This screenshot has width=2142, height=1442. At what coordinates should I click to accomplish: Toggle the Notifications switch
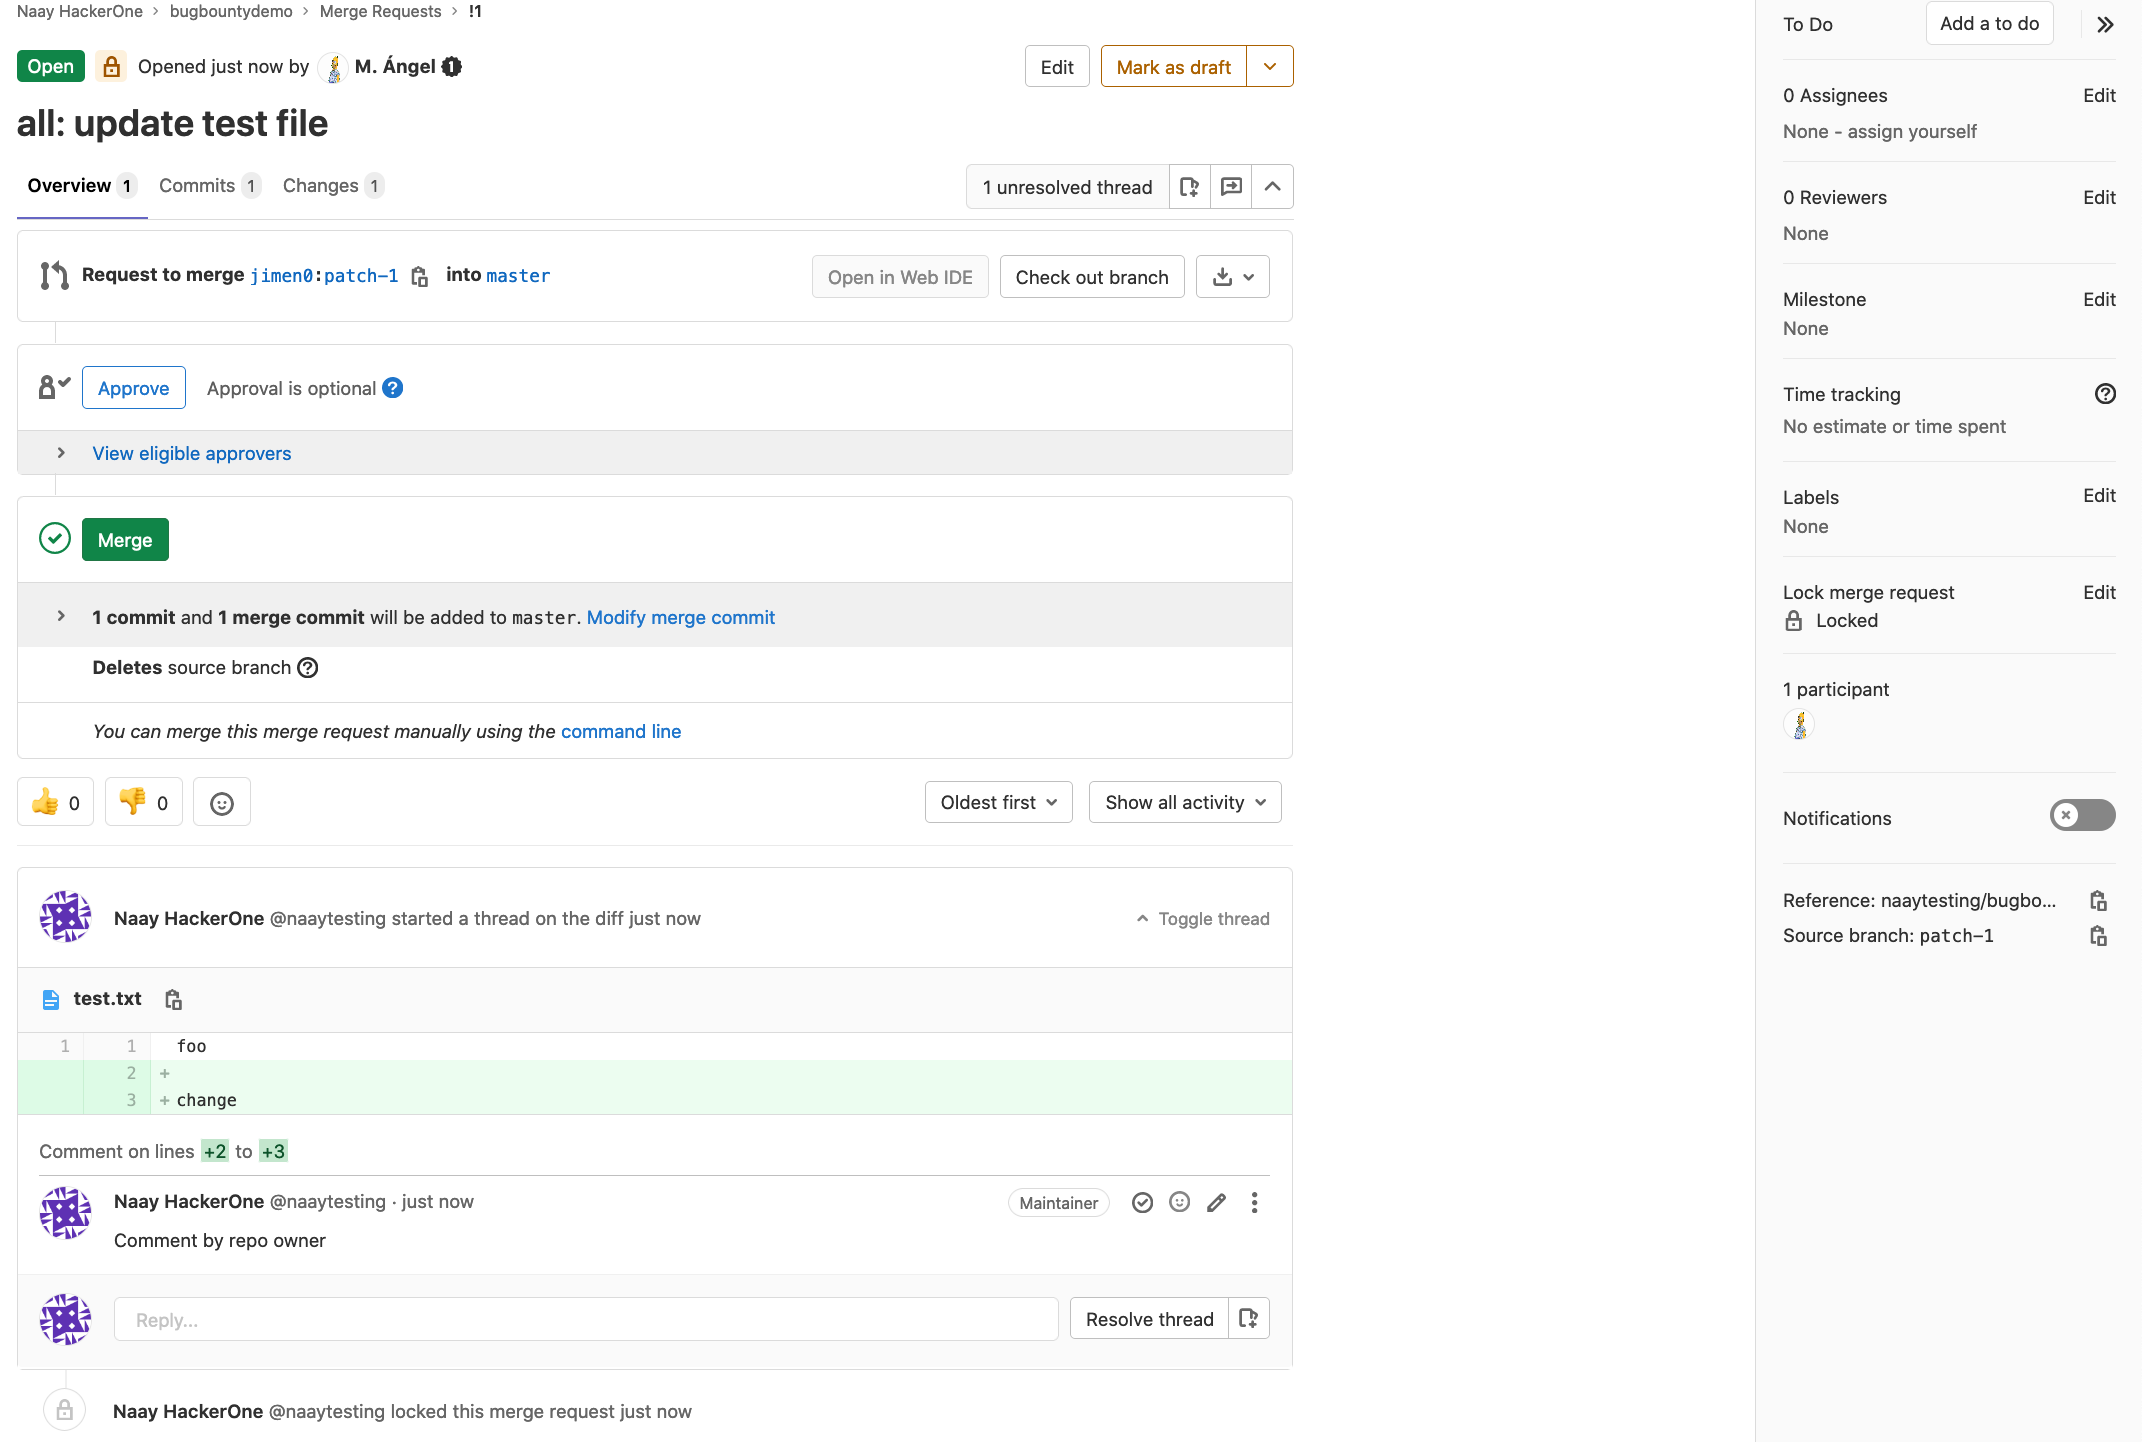click(x=2082, y=816)
